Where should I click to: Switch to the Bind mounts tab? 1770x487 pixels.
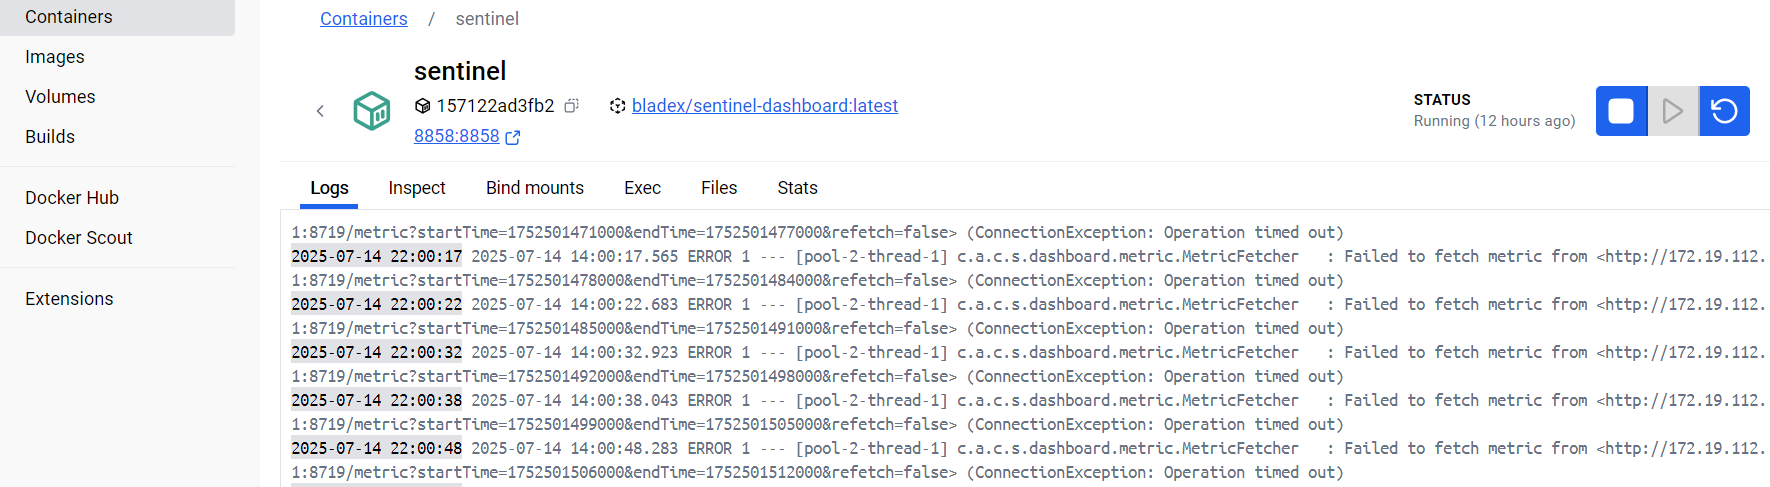(x=535, y=188)
